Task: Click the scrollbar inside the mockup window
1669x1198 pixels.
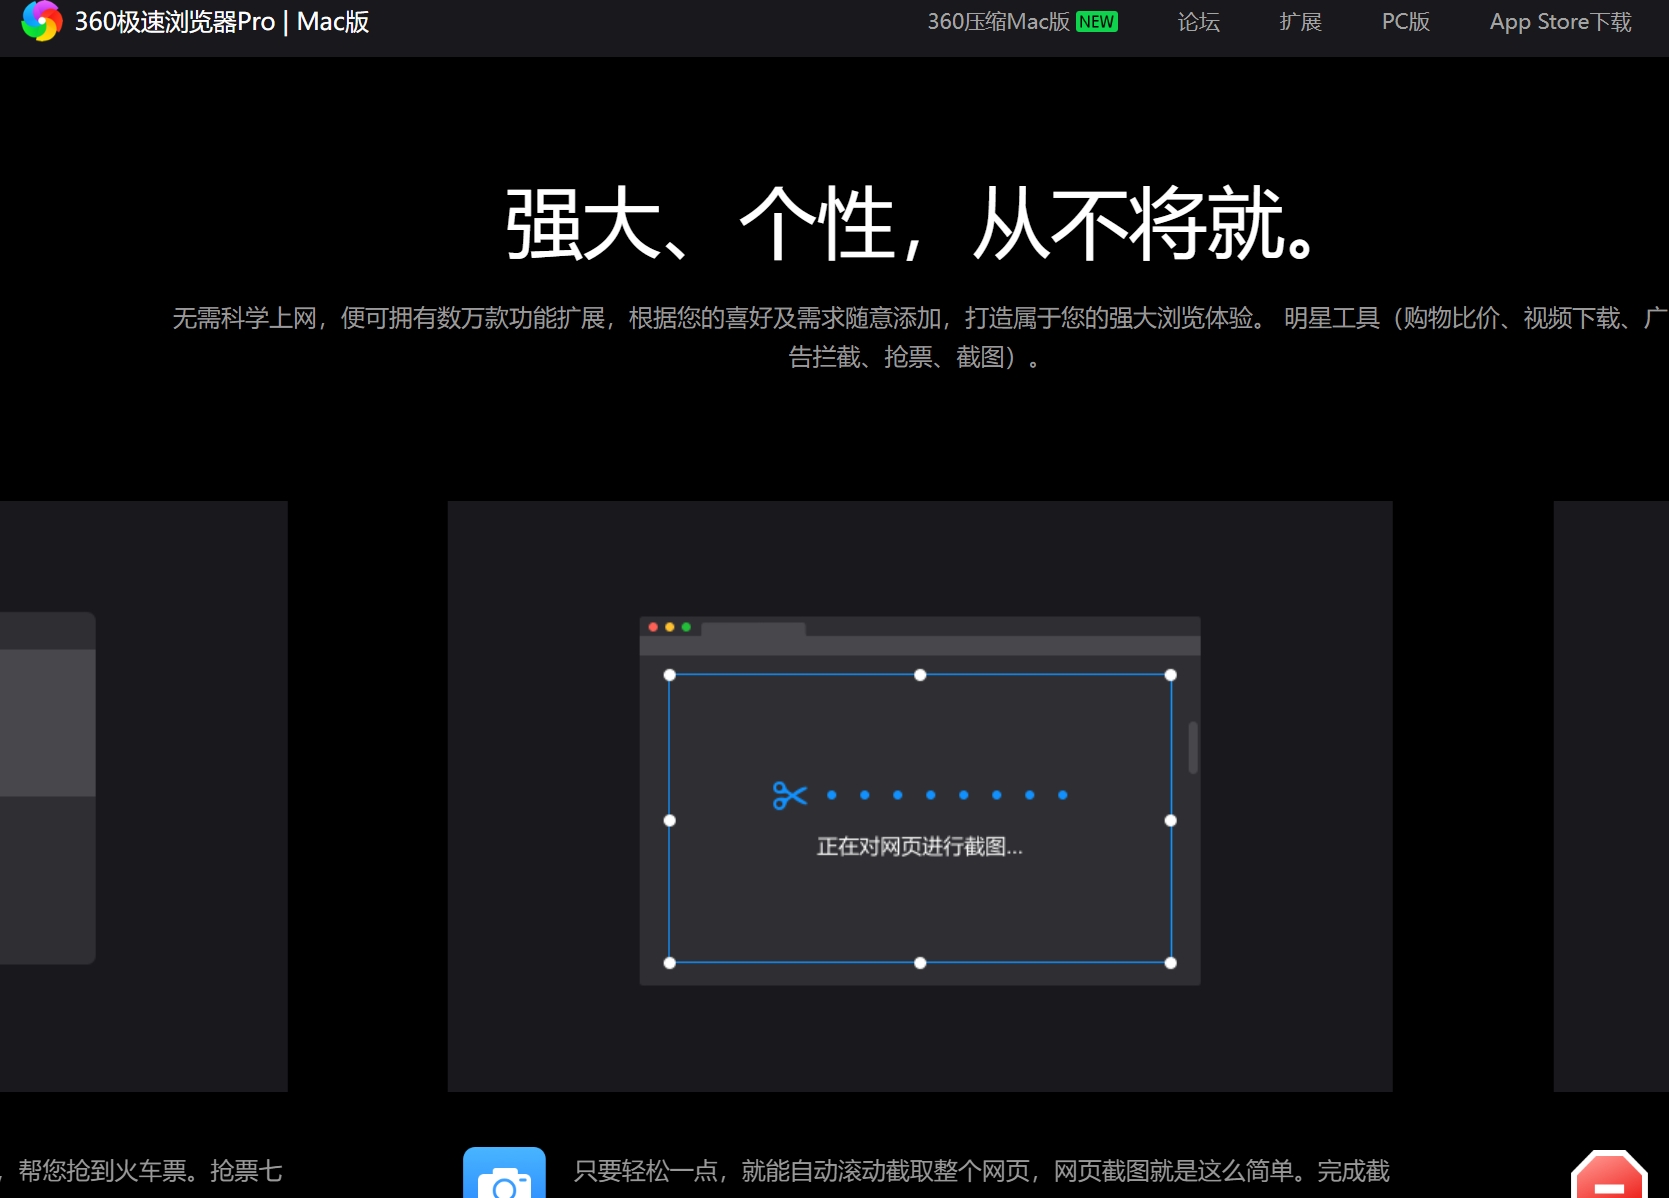Action: pos(1192,747)
